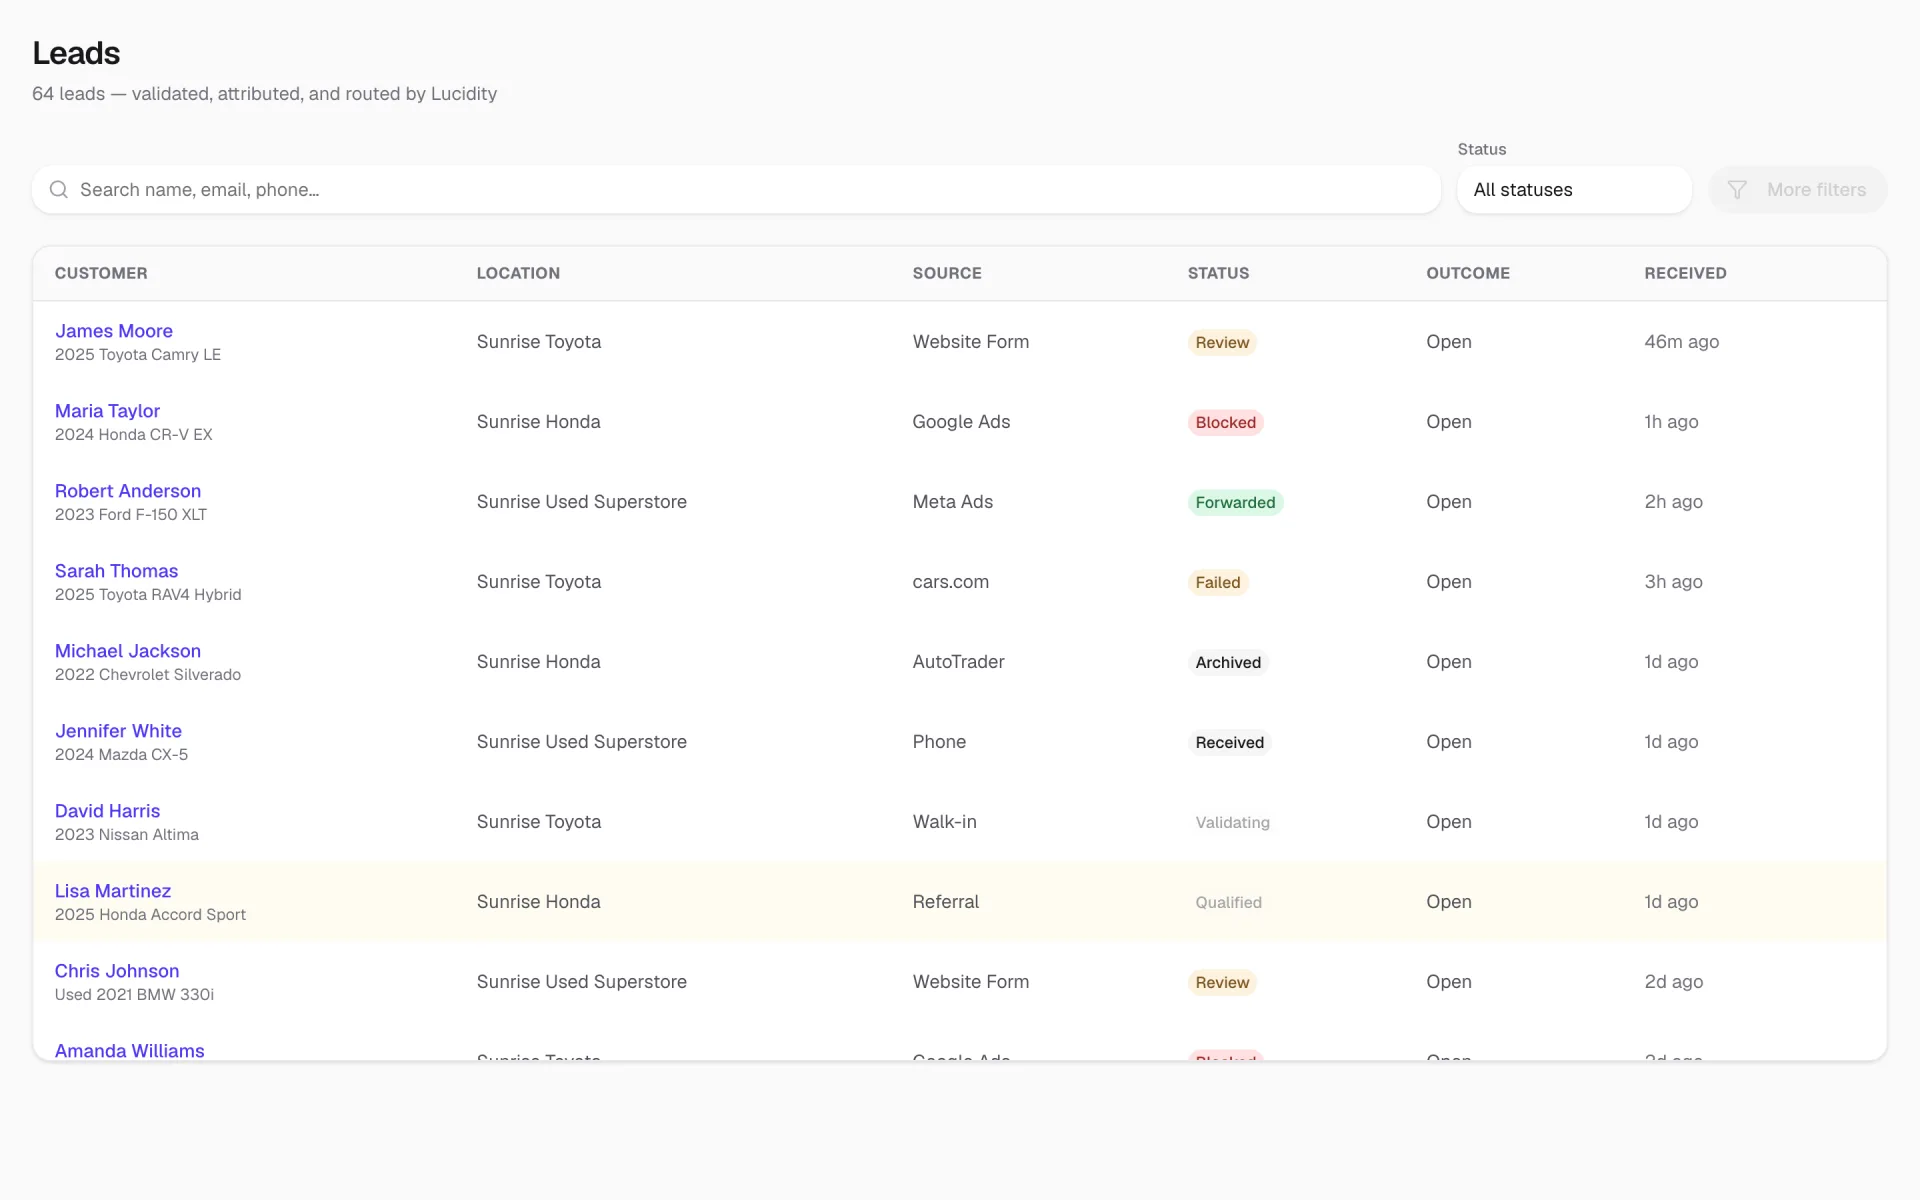
Task: Click the 2d ago time for Chris Johnson
Action: (x=1673, y=982)
